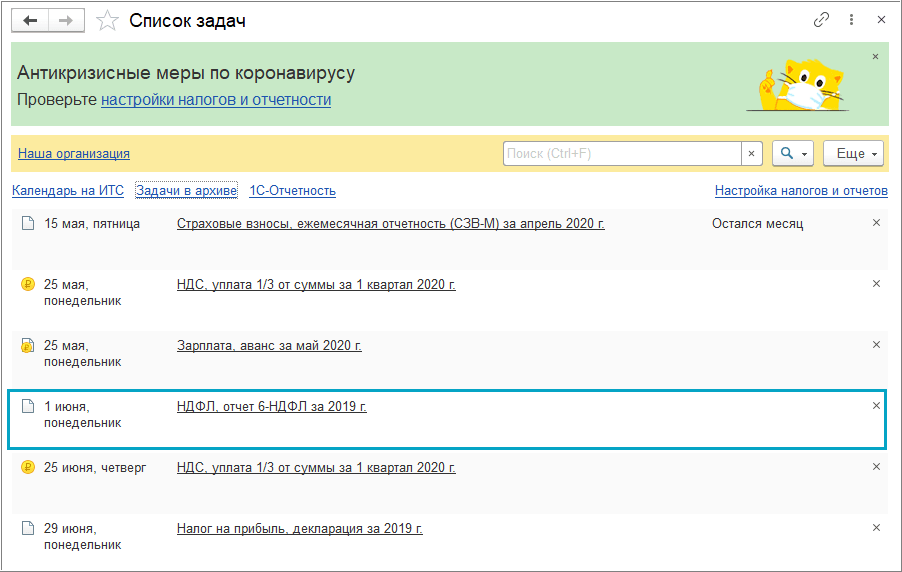Image resolution: width=902 pixels, height=572 pixels.
Task: Expand the Еще menu button
Action: (854, 154)
